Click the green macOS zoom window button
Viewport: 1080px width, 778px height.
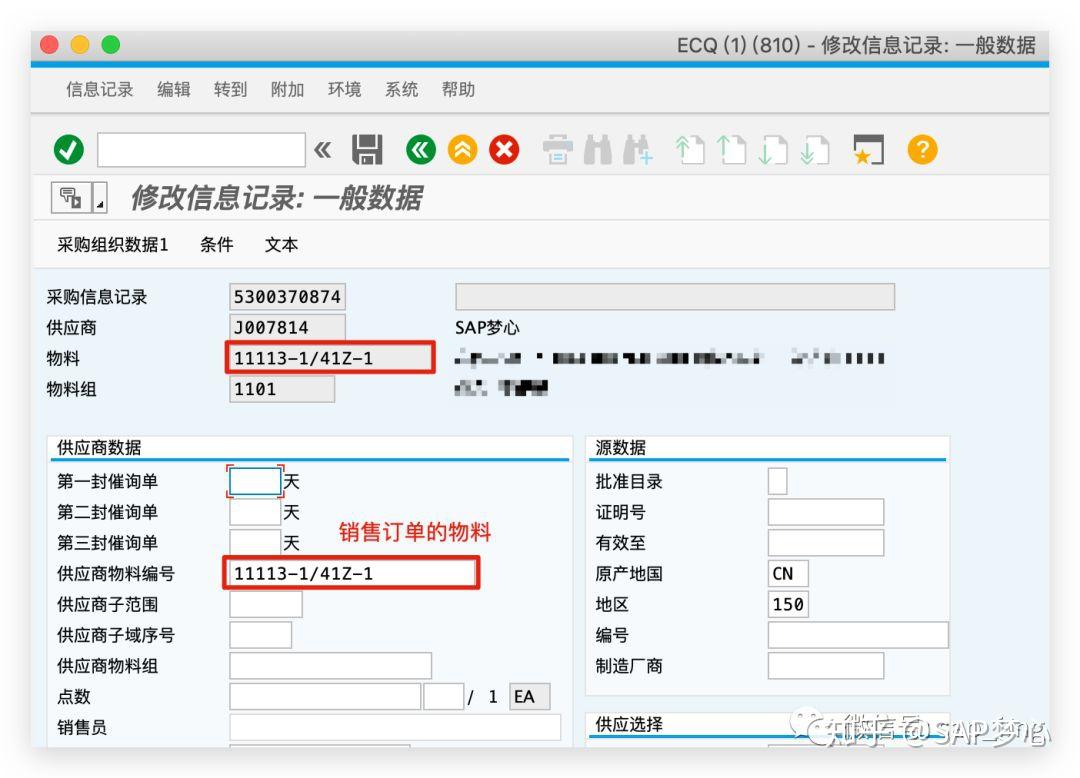tap(111, 45)
